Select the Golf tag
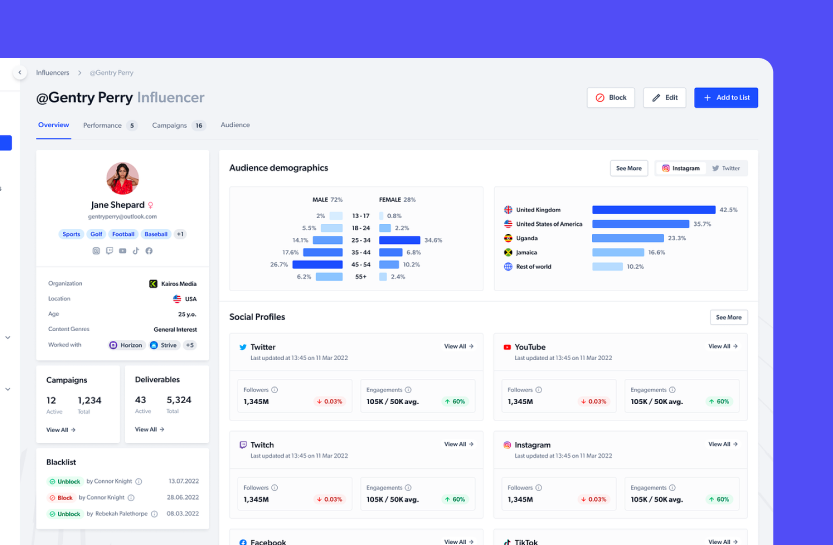Screen dimensions: 833x545 point(96,234)
